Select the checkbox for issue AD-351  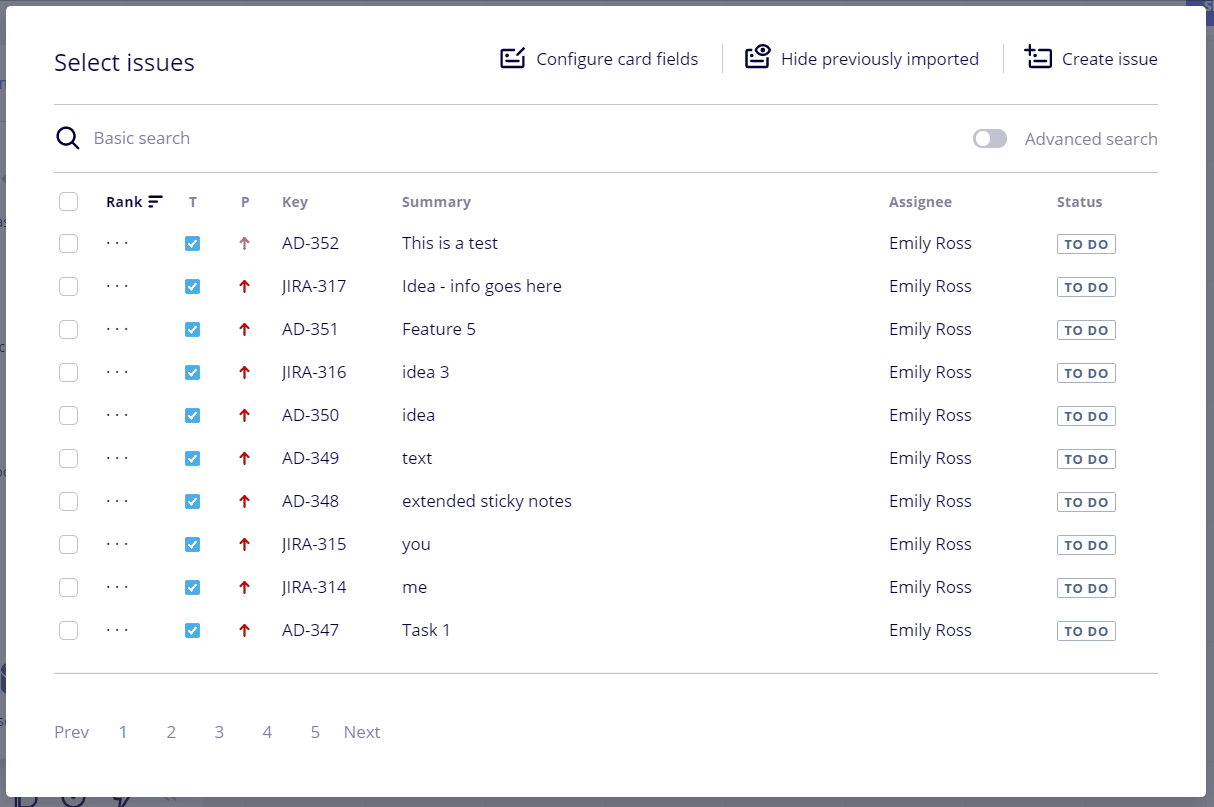click(x=68, y=329)
